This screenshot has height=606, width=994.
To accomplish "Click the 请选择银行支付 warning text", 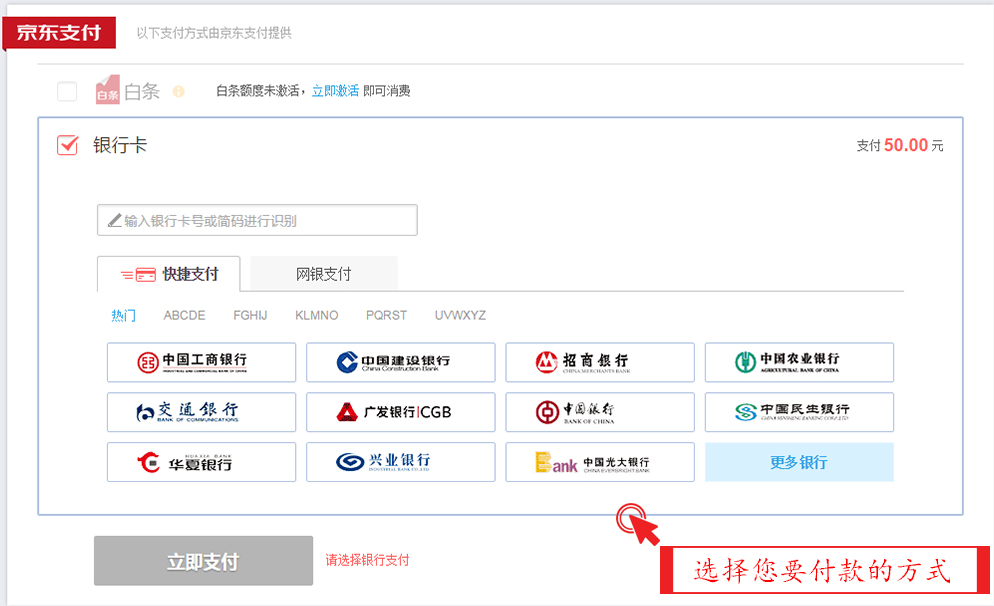I will [367, 560].
